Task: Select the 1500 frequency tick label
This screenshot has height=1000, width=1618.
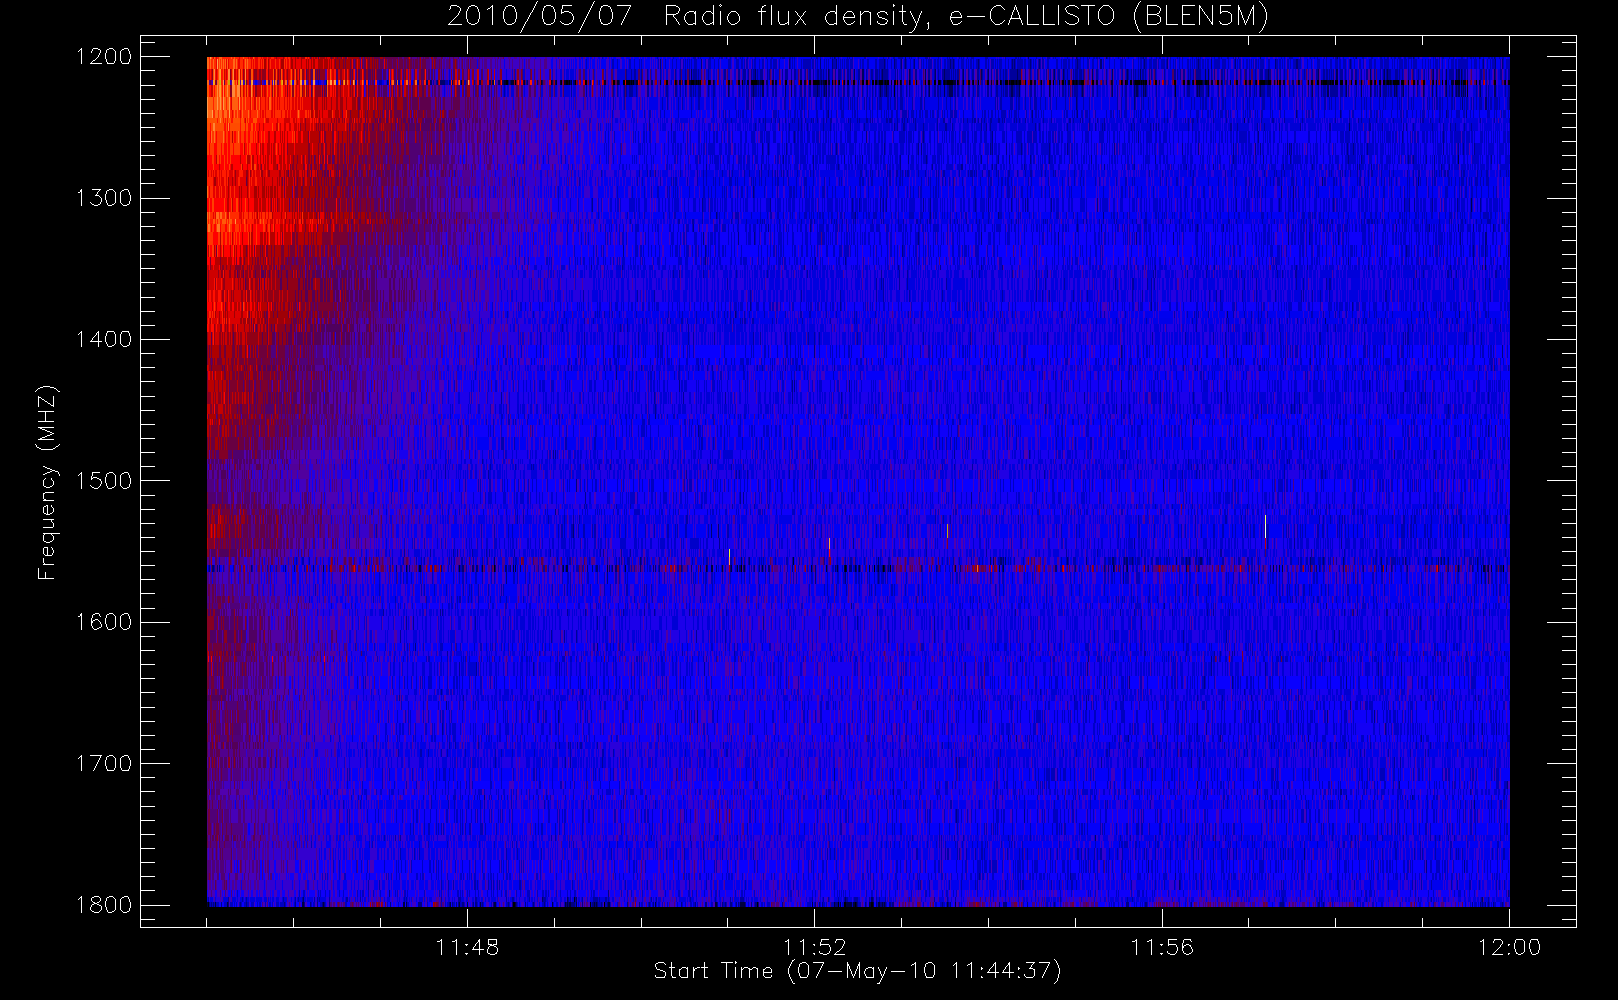Action: point(104,481)
